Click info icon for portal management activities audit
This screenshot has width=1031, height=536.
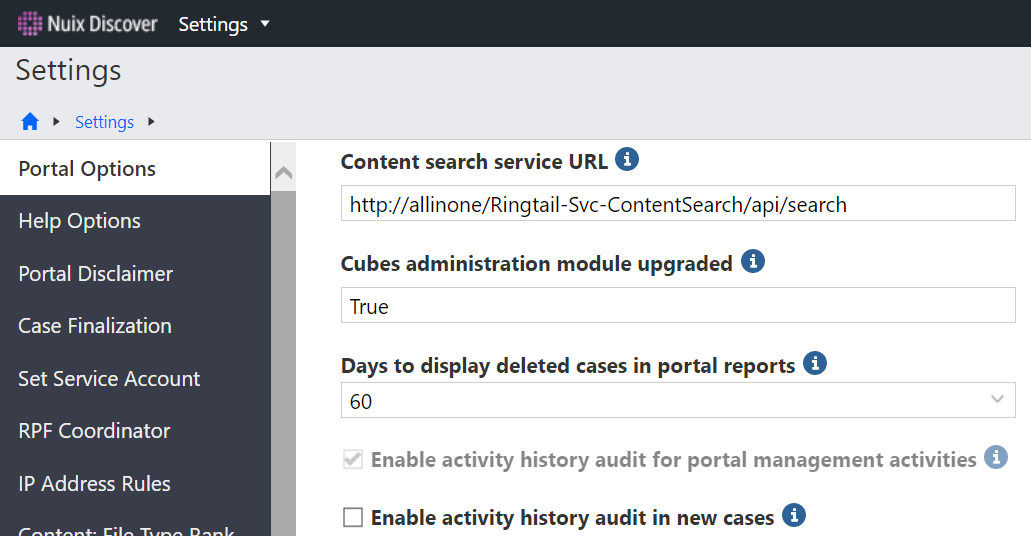tap(995, 458)
